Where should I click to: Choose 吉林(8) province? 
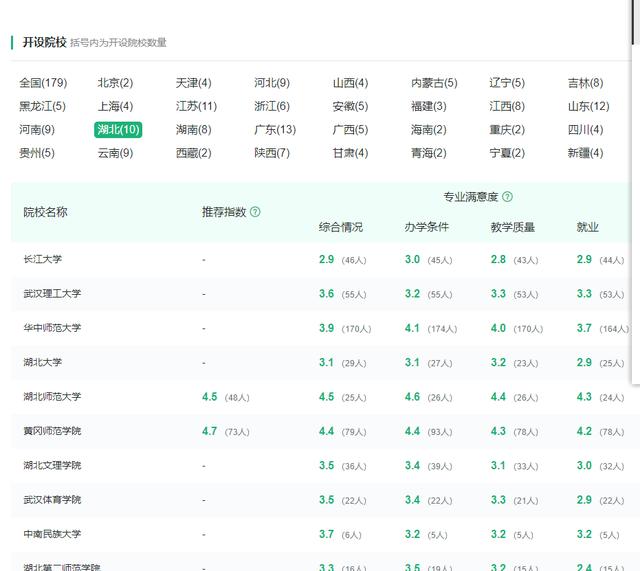pos(585,83)
